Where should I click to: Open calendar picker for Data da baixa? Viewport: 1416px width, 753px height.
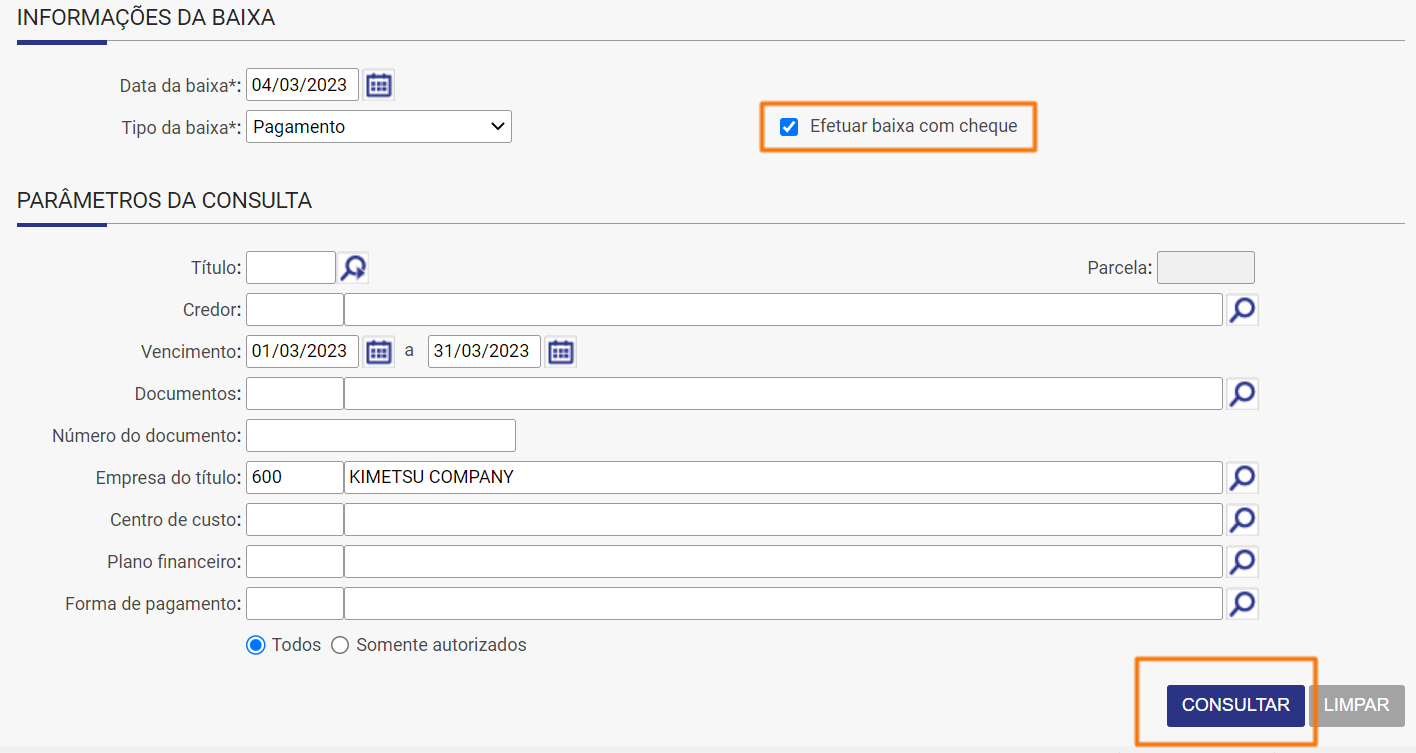pyautogui.click(x=378, y=85)
